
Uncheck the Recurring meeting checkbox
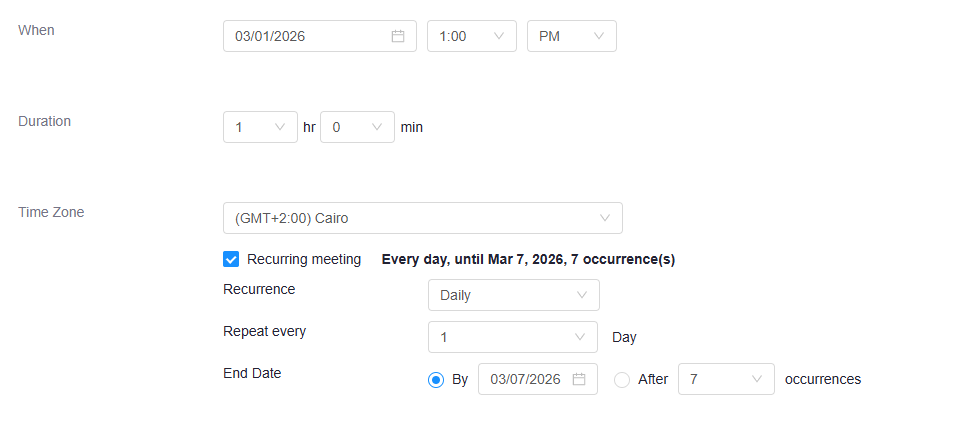(231, 259)
